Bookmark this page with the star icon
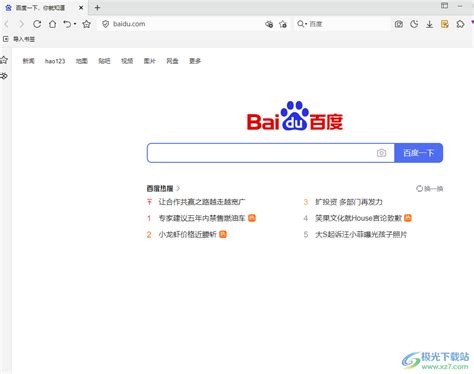This screenshot has height=374, width=474. (87, 24)
